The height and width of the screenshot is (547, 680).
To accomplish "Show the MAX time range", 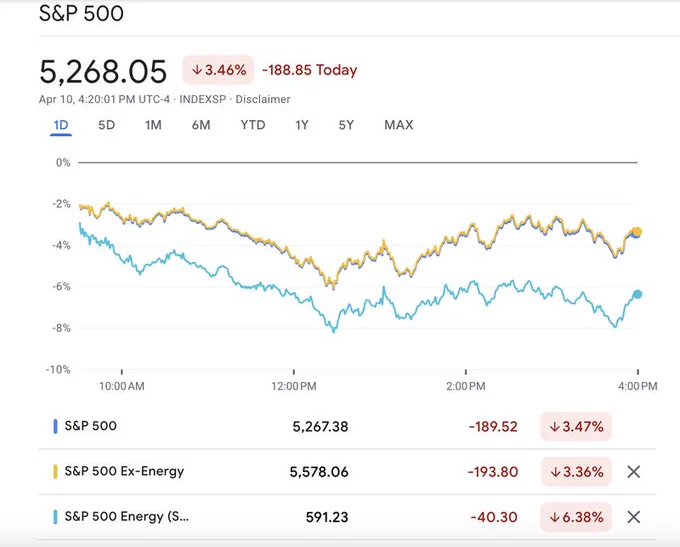I will coord(399,125).
